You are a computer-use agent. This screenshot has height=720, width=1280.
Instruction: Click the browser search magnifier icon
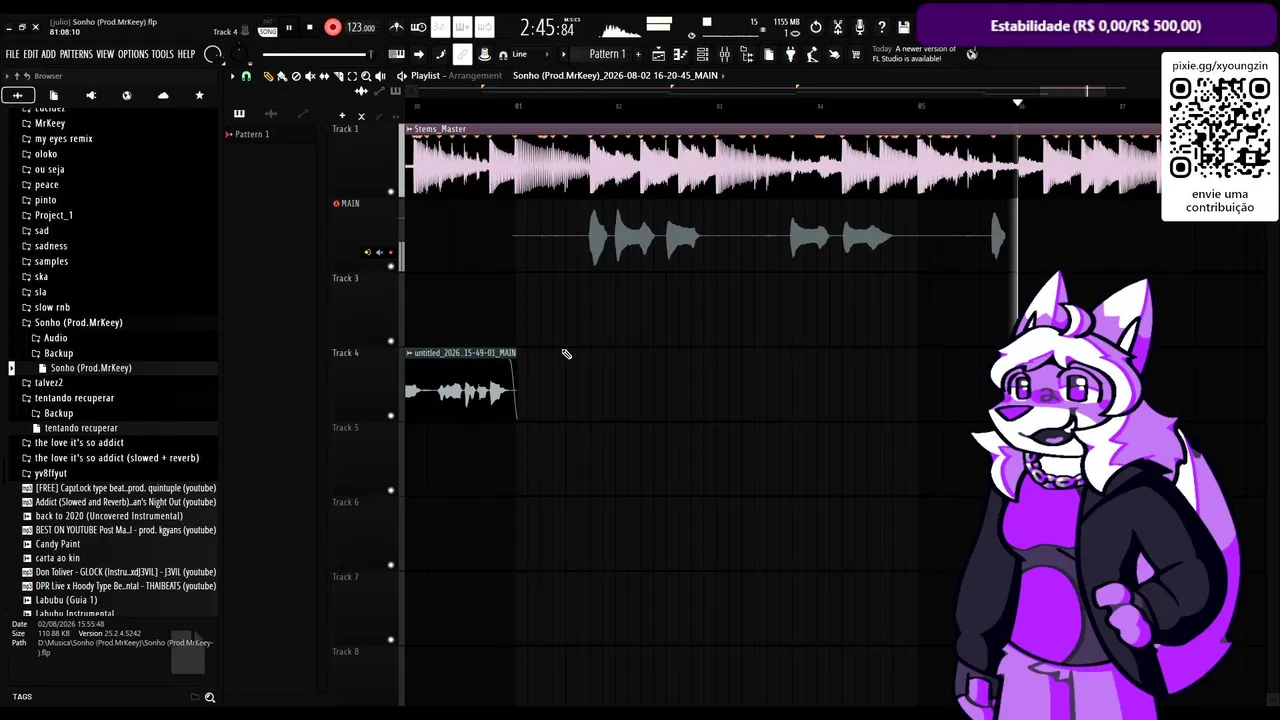[x=210, y=697]
